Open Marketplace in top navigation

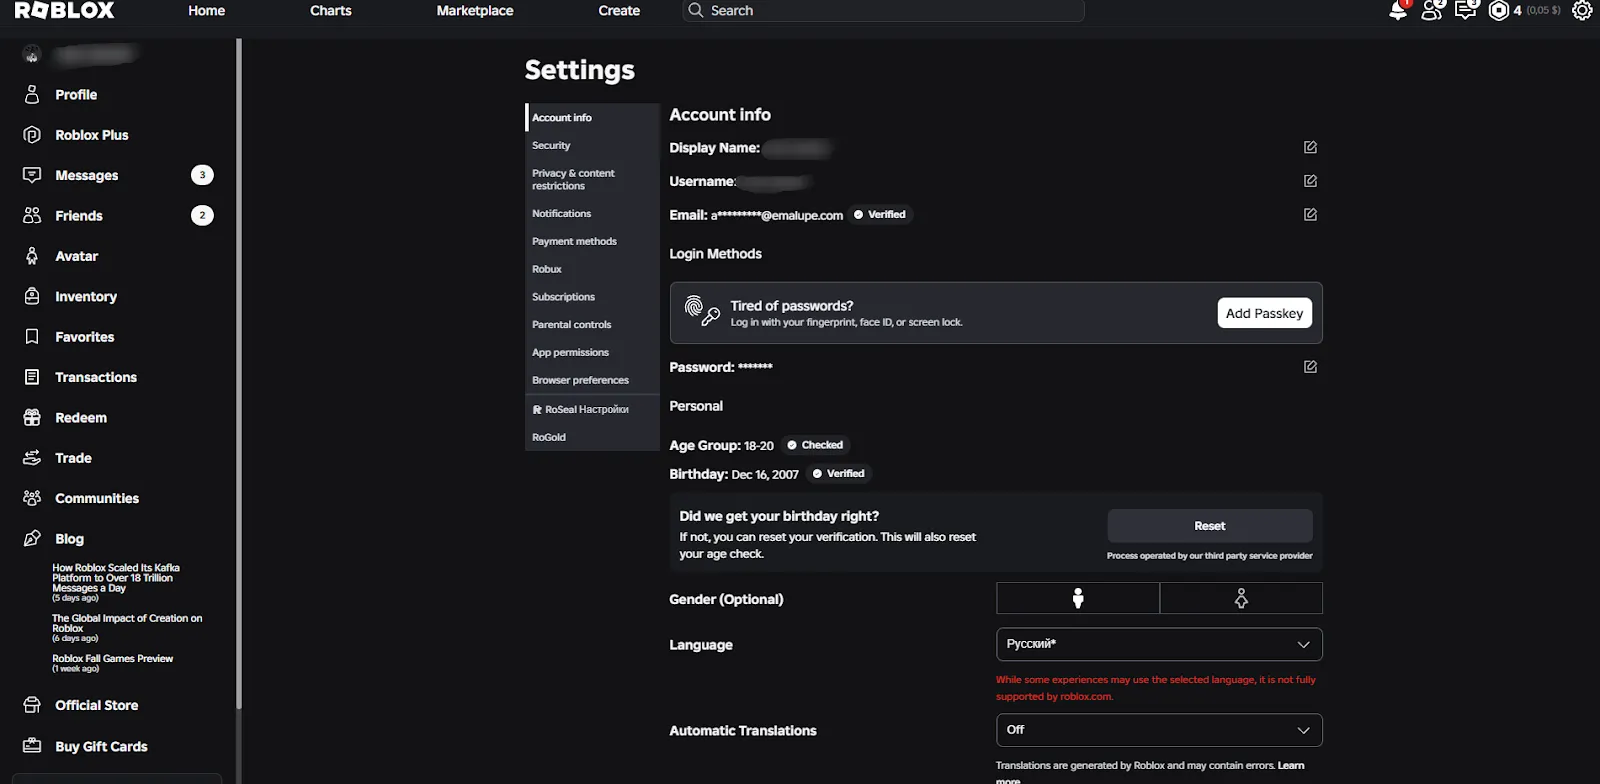click(475, 11)
